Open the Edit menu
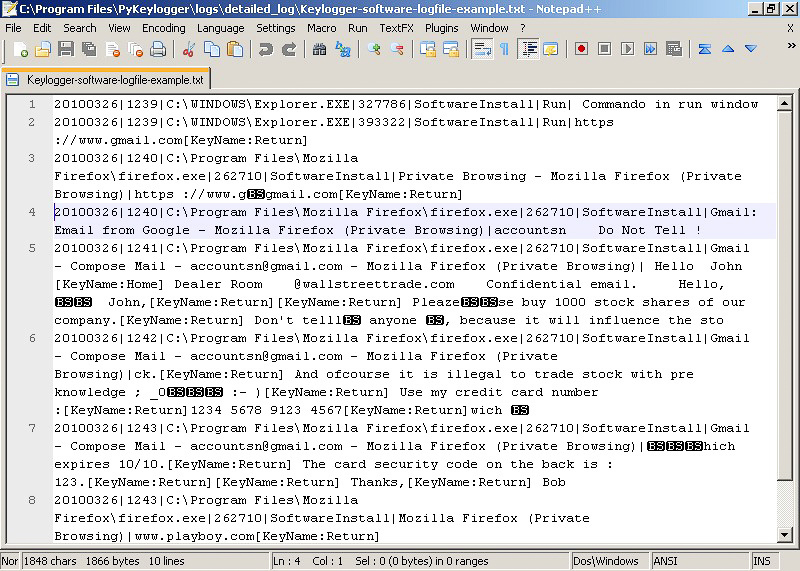This screenshot has height=571, width=800. point(42,28)
